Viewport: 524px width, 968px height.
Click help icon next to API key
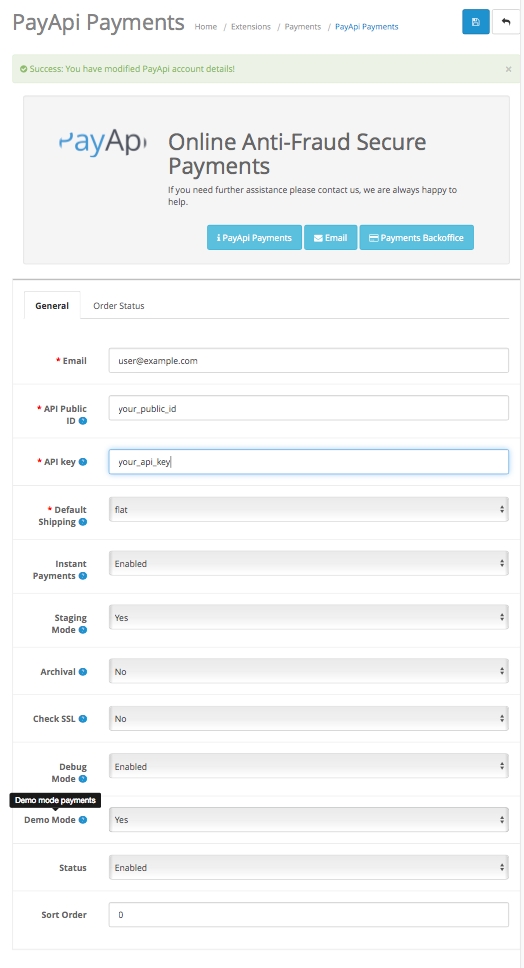tap(83, 462)
